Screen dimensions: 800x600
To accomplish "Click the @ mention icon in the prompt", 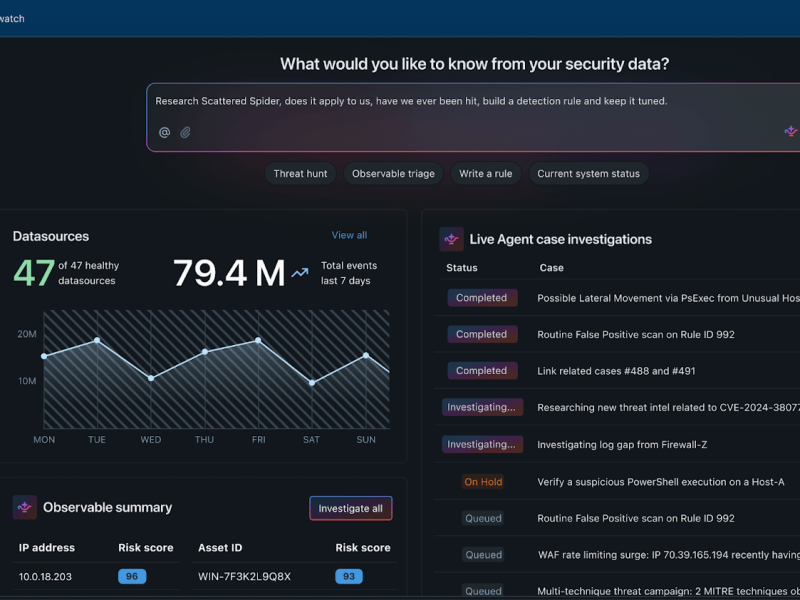I will click(x=164, y=131).
